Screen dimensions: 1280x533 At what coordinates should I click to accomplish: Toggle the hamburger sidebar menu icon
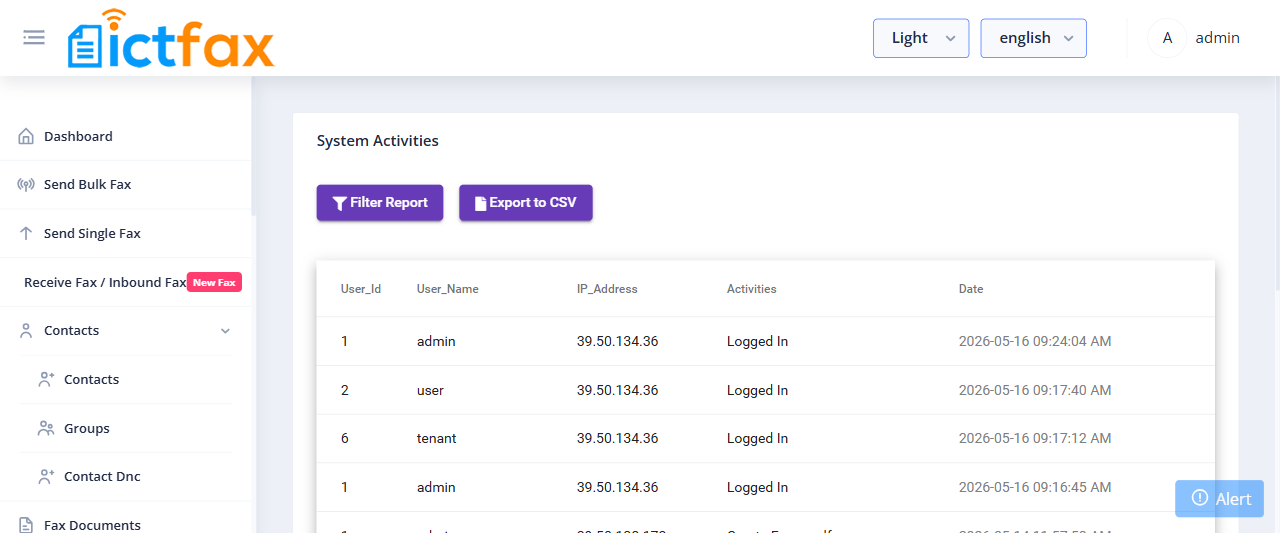34,37
